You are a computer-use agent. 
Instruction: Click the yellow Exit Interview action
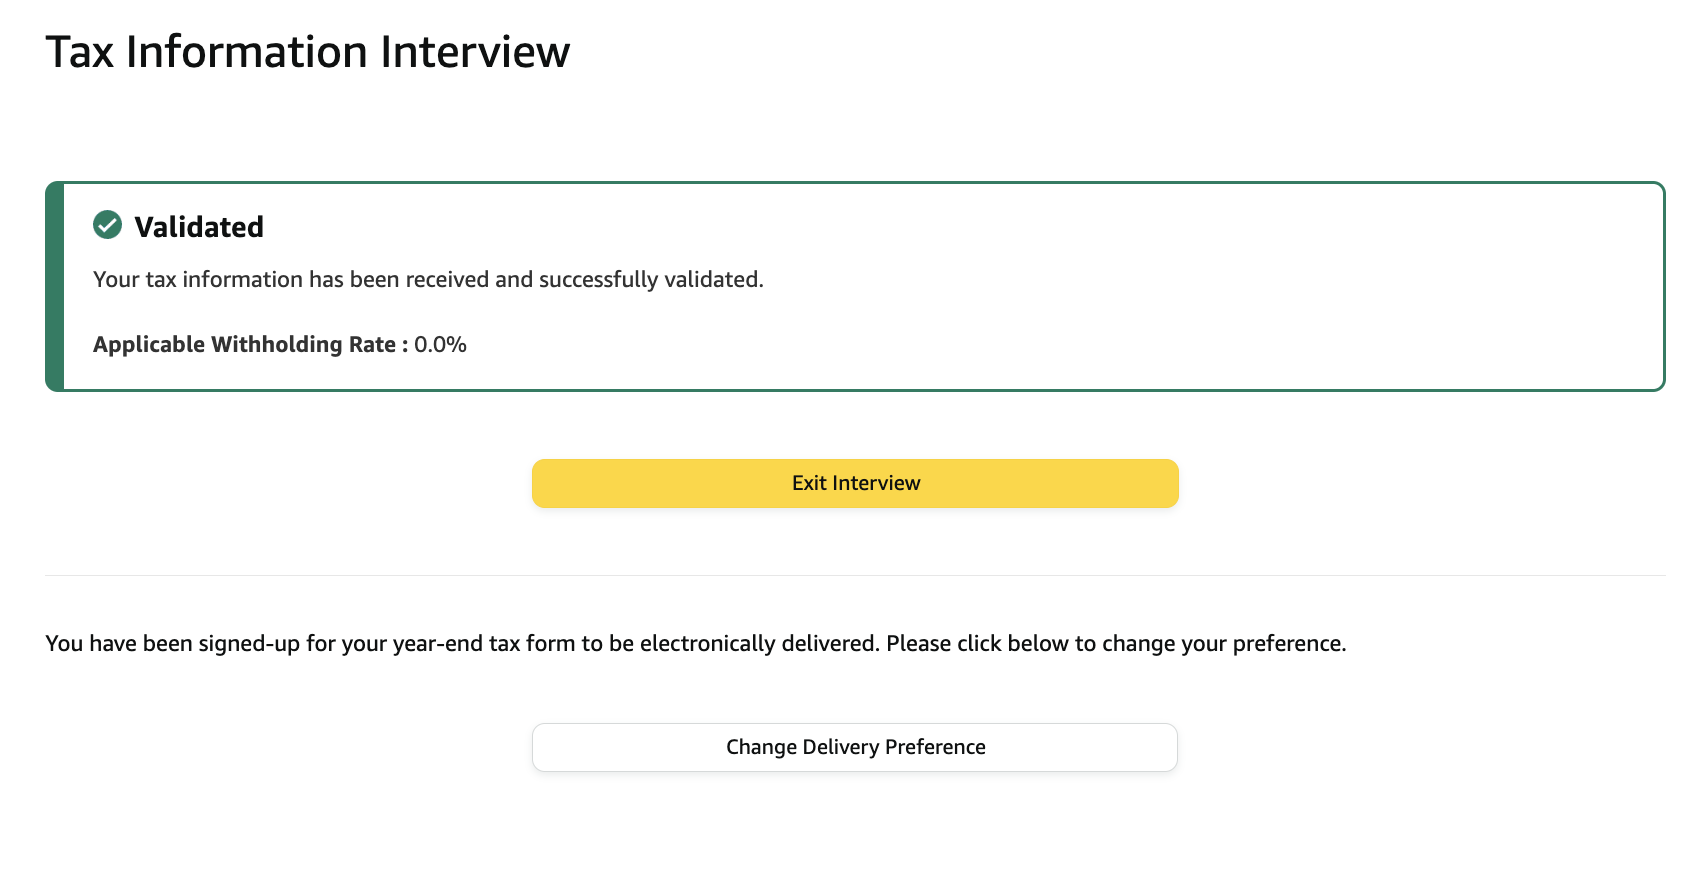tap(855, 483)
